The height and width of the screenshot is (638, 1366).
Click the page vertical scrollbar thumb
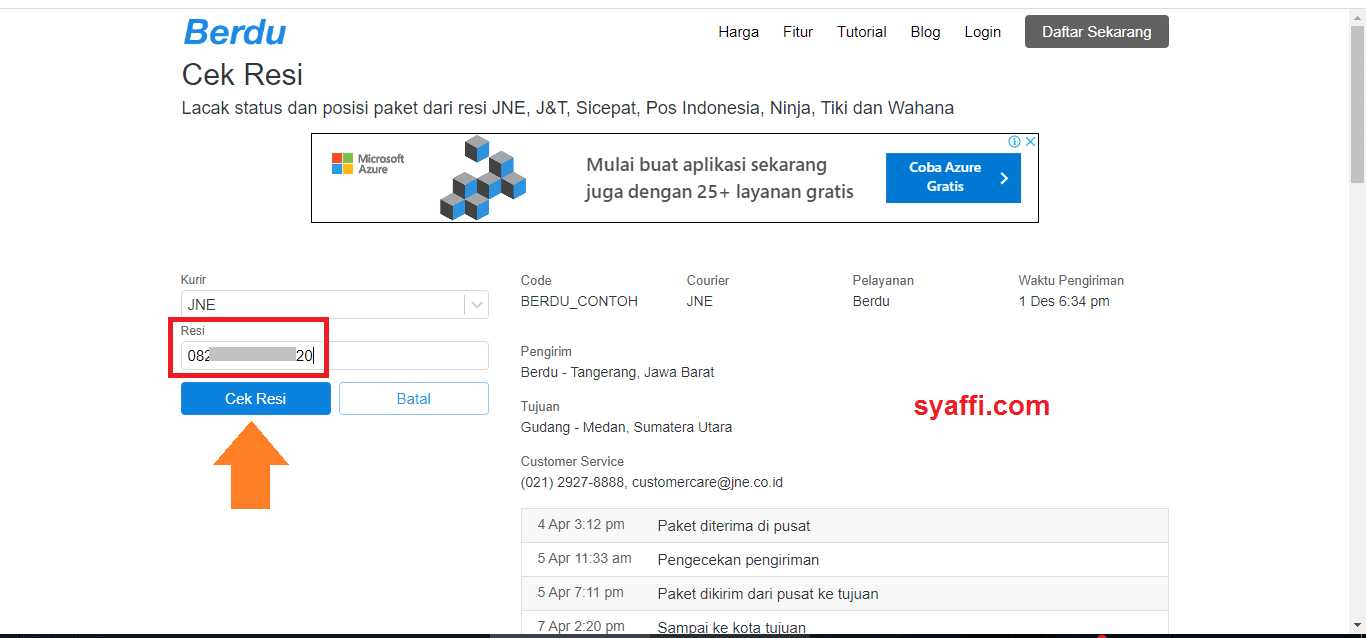(1357, 103)
